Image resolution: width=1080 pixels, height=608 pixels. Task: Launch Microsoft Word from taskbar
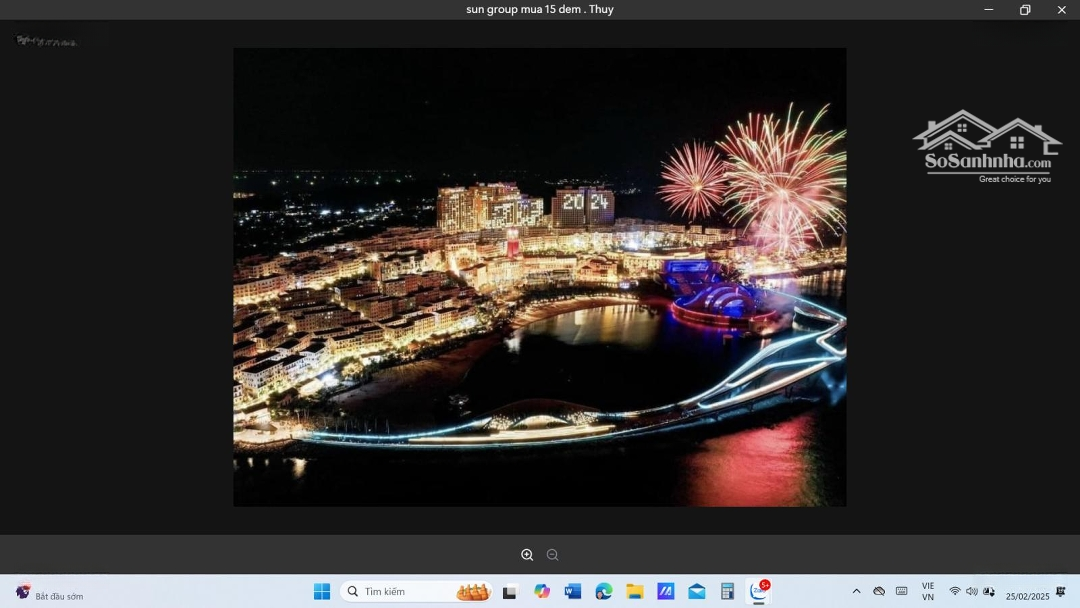pos(573,591)
